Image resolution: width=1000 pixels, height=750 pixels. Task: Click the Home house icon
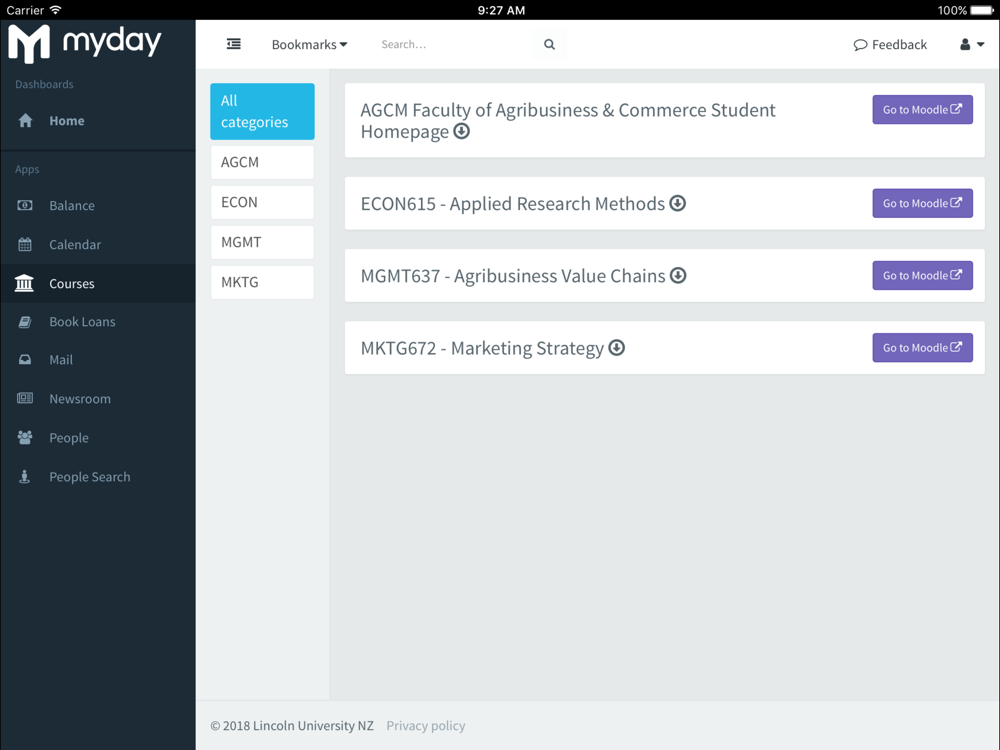[x=25, y=121]
